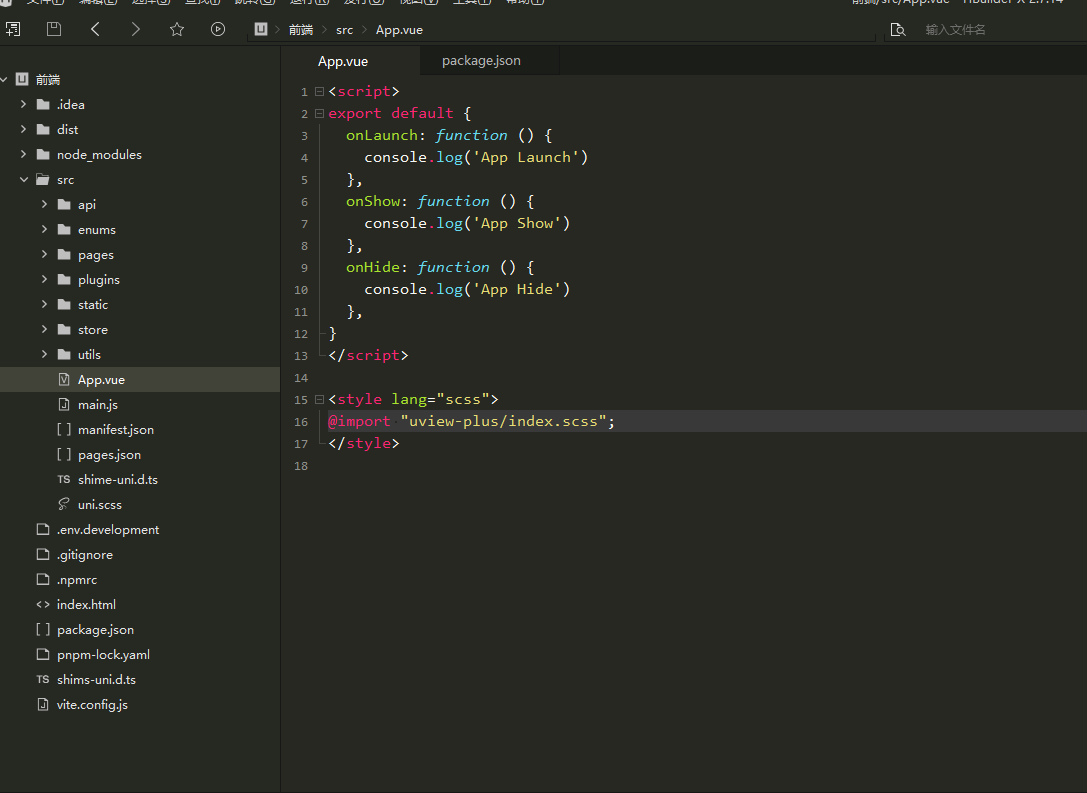This screenshot has width=1087, height=793.
Task: Click the open src folder icon
Action: point(43,179)
